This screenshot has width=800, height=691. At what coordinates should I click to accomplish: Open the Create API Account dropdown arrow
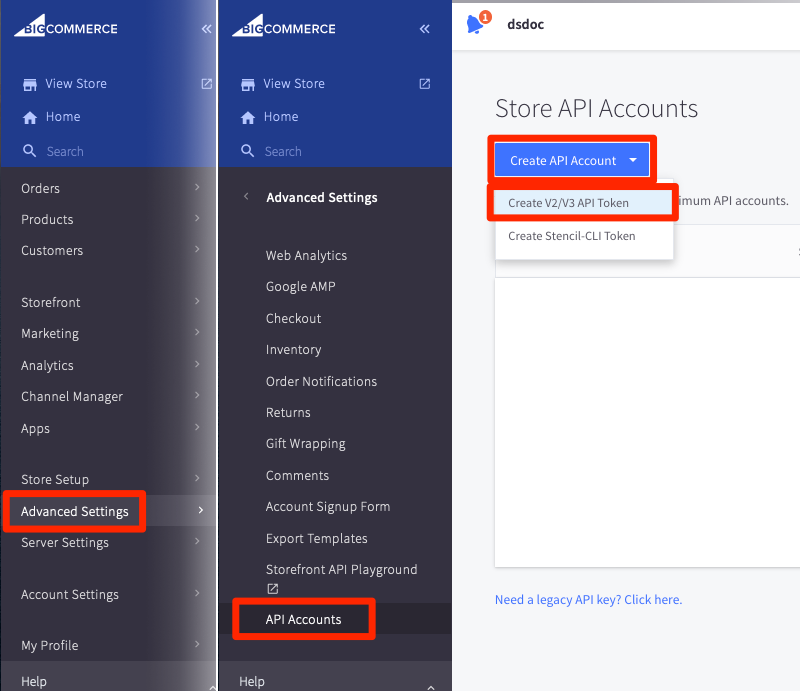coord(633,160)
